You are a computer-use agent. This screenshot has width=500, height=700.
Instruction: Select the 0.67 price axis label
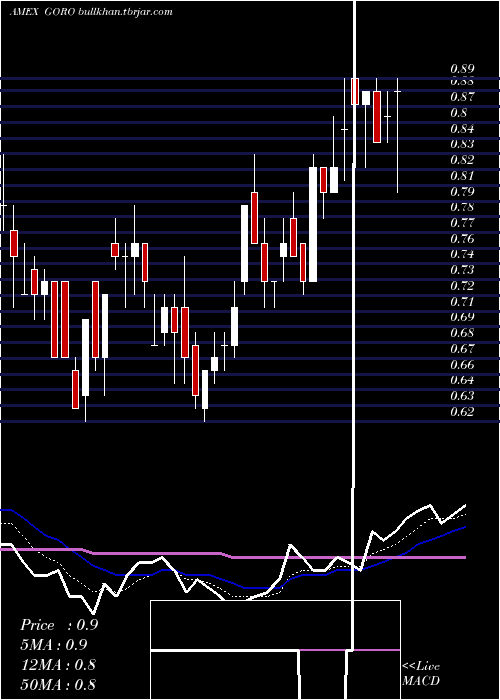pyautogui.click(x=462, y=349)
